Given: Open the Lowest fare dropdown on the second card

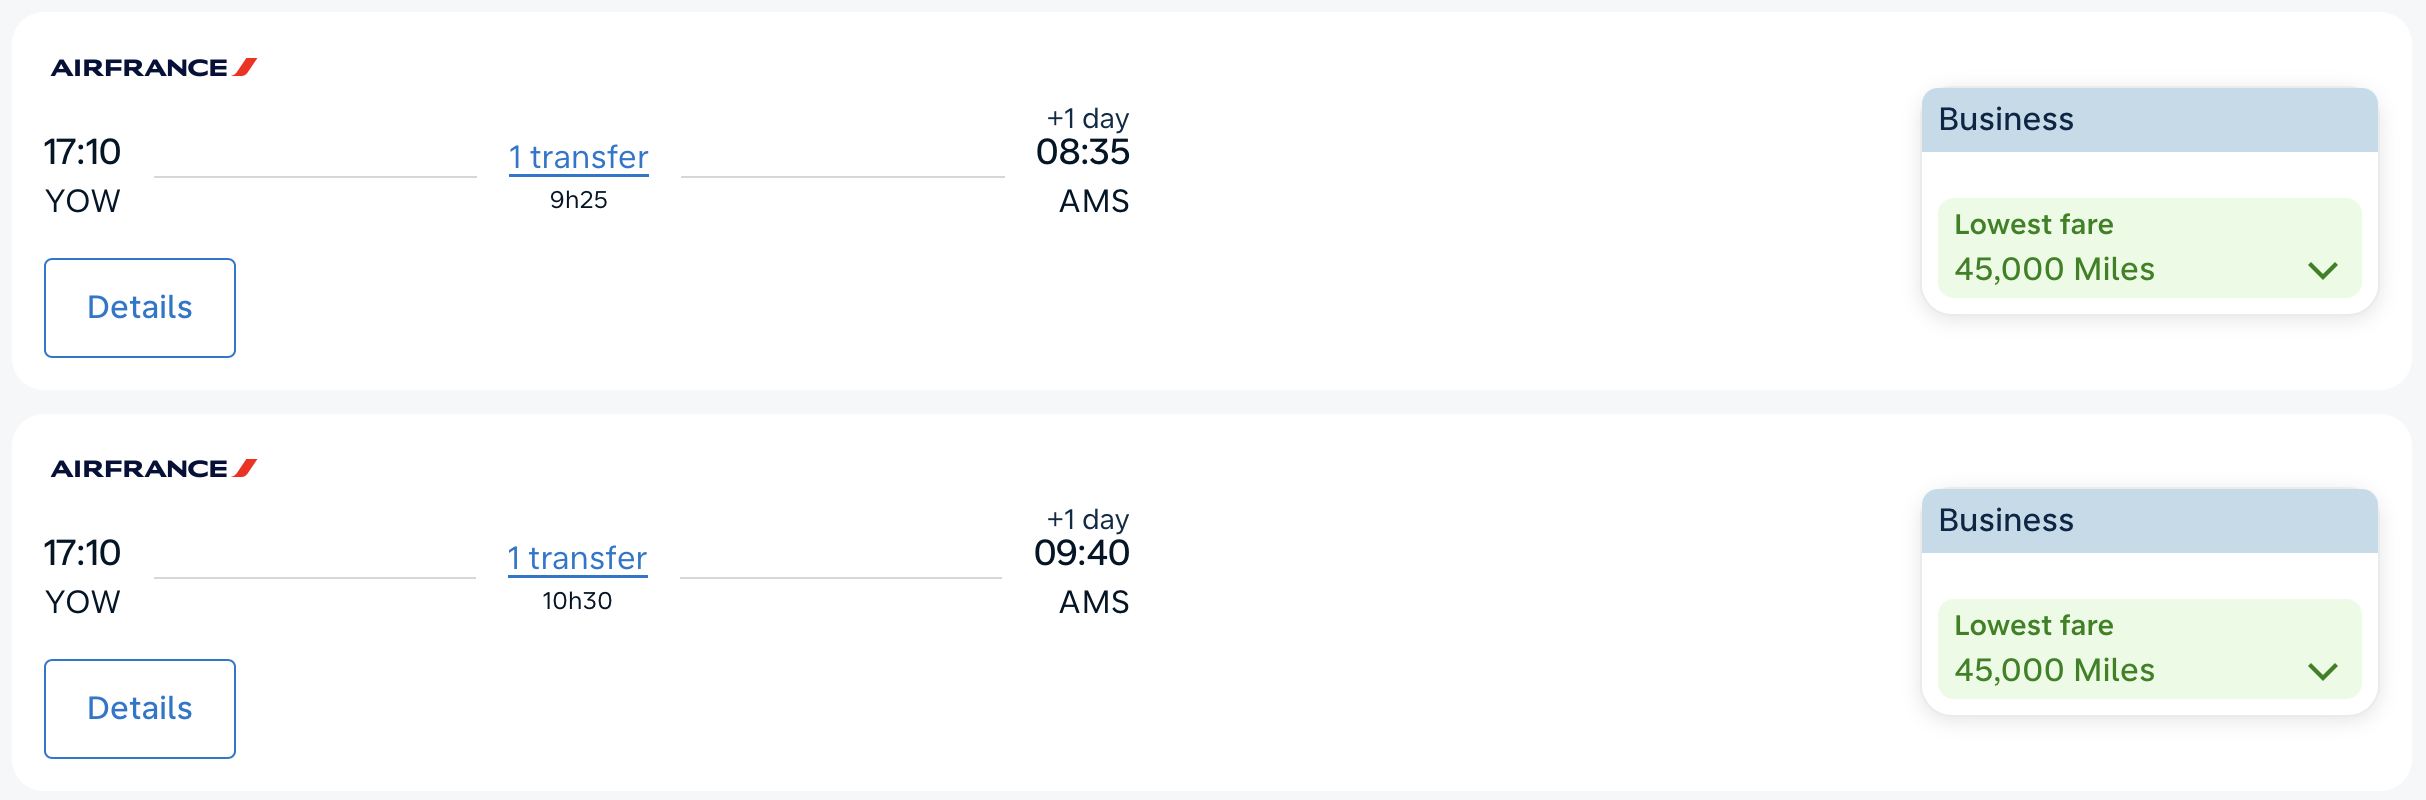Looking at the screenshot, I should (x=2149, y=650).
